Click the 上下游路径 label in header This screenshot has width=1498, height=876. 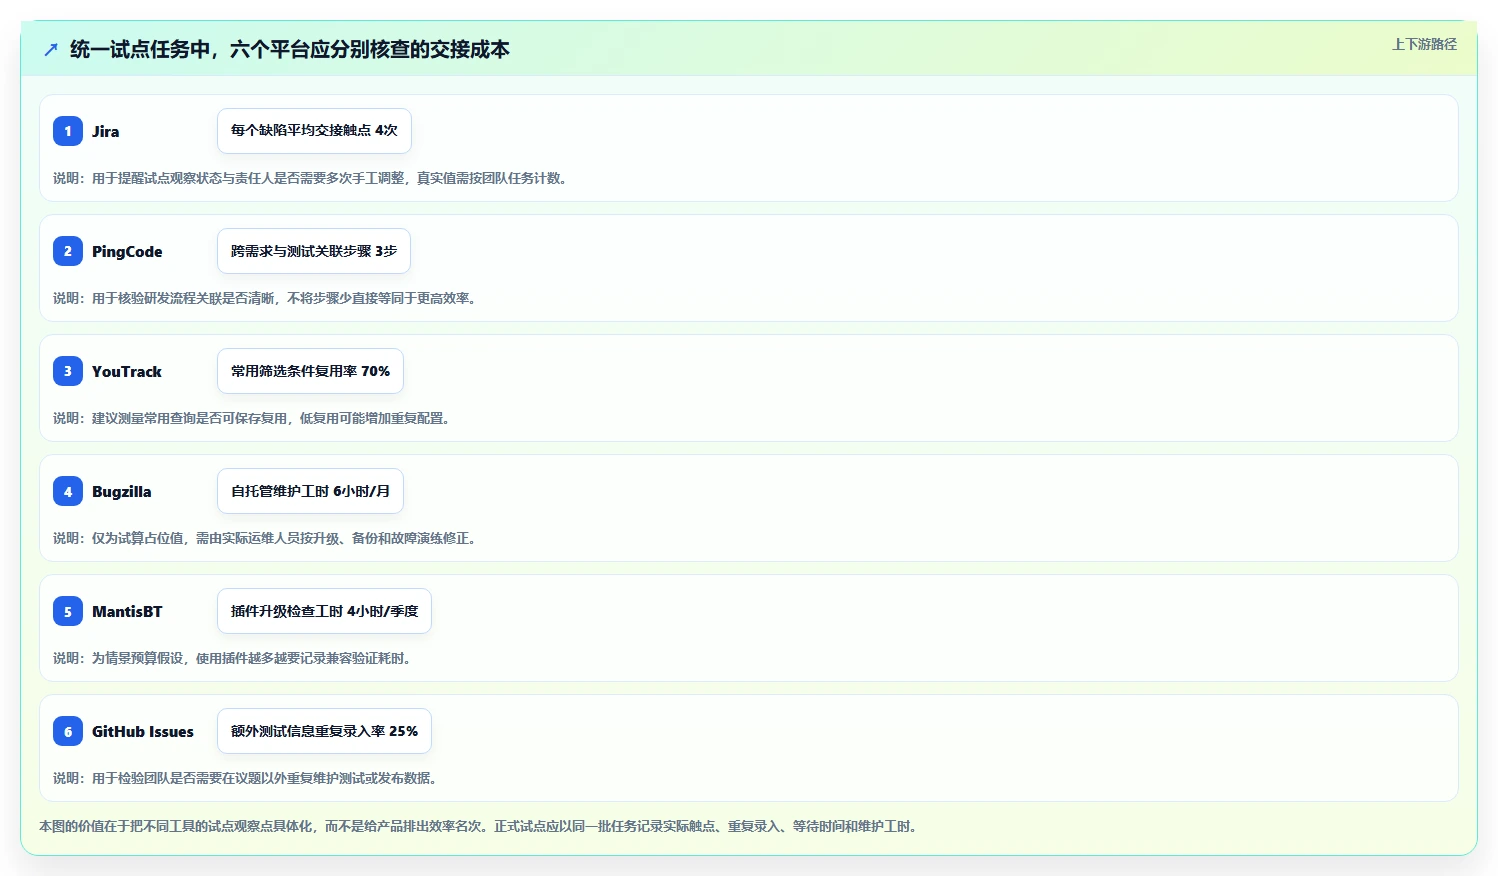point(1424,44)
